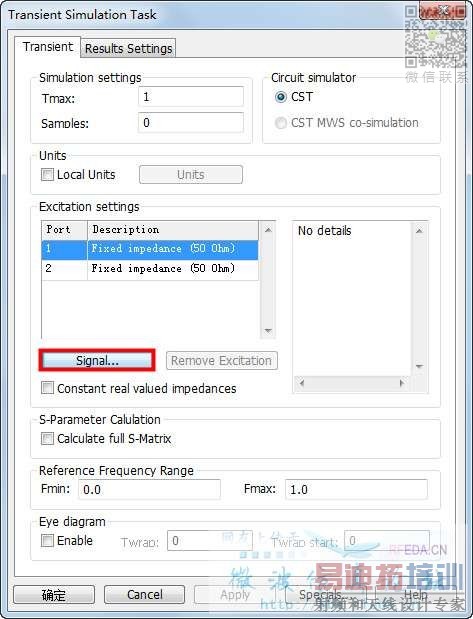Click the Samples input field
The image size is (473, 619).
click(x=191, y=122)
